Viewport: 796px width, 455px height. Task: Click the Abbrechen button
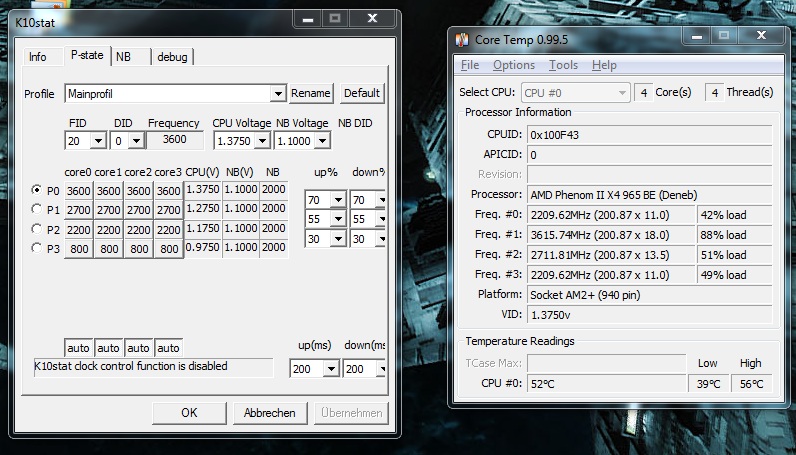coord(270,413)
